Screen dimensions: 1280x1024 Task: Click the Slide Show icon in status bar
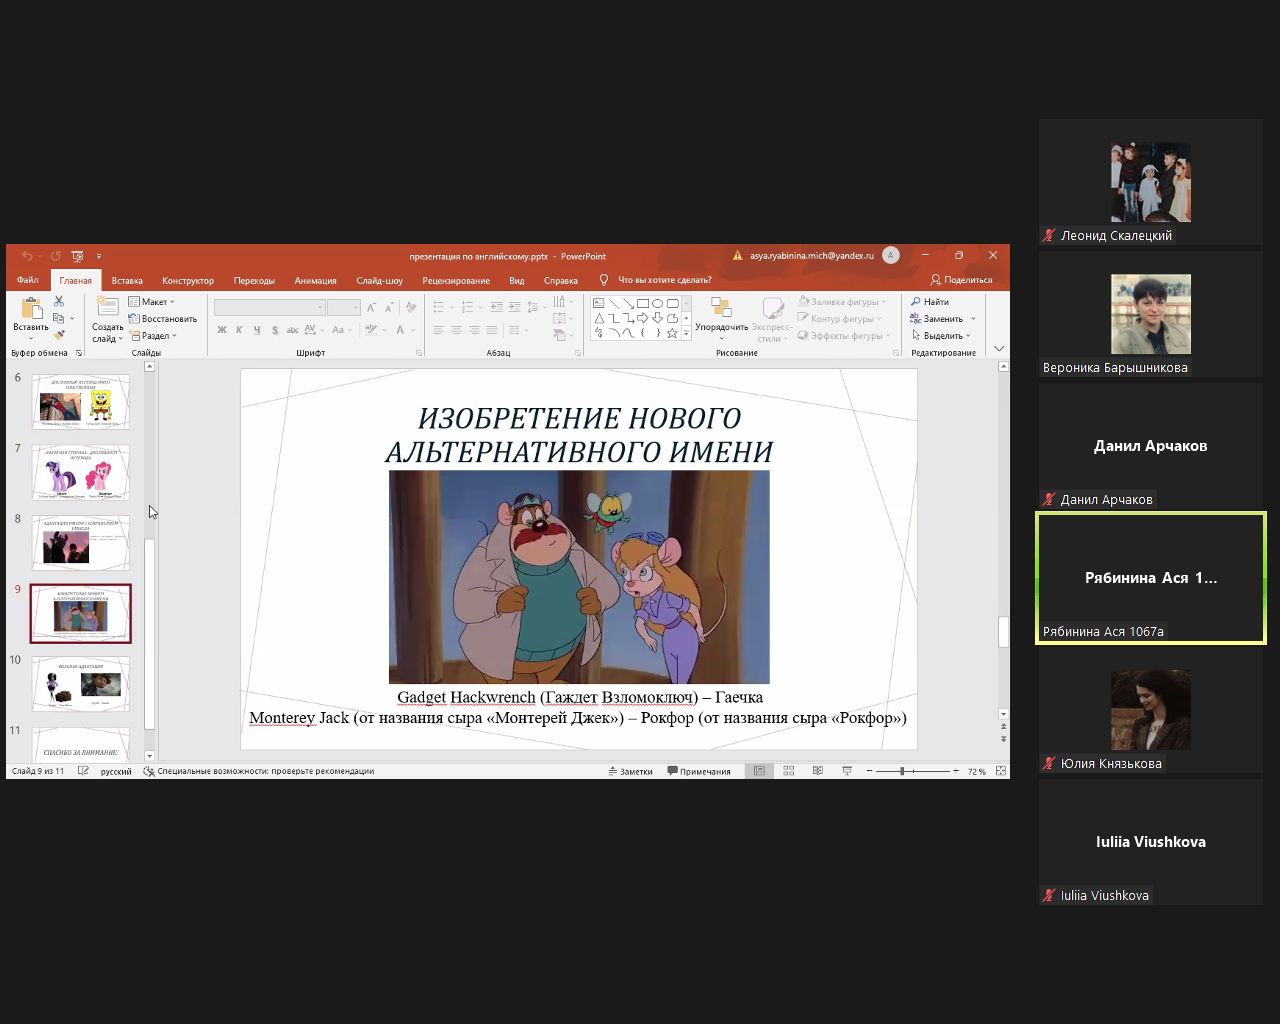click(x=847, y=771)
